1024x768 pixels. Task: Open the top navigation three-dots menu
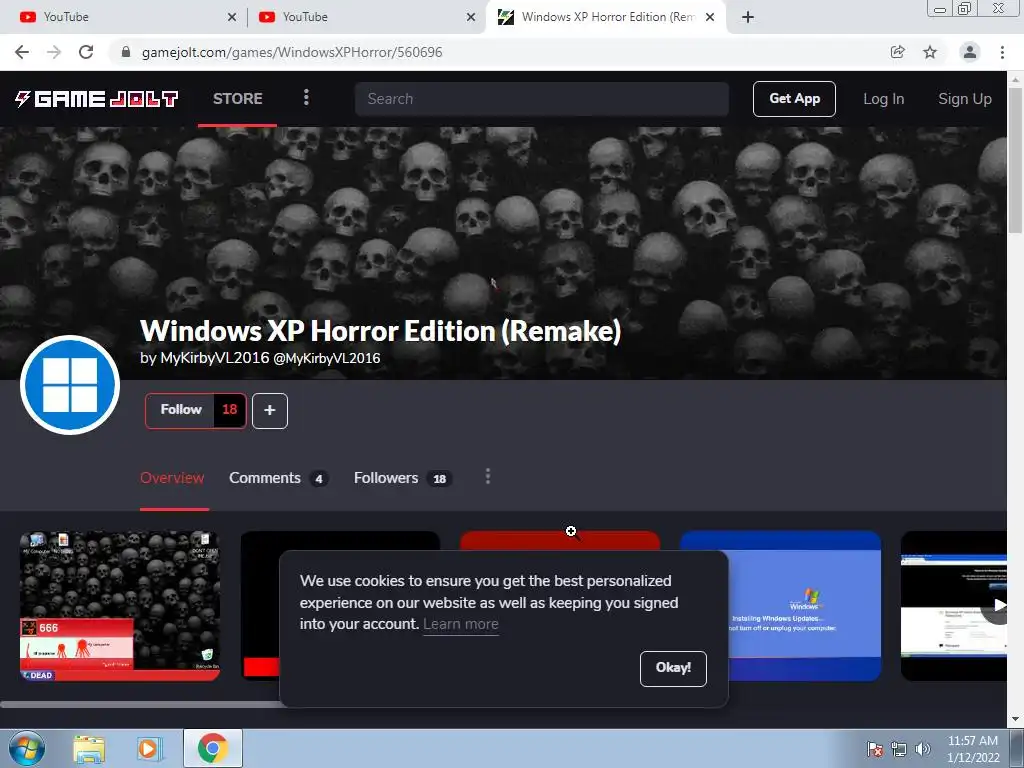coord(306,98)
